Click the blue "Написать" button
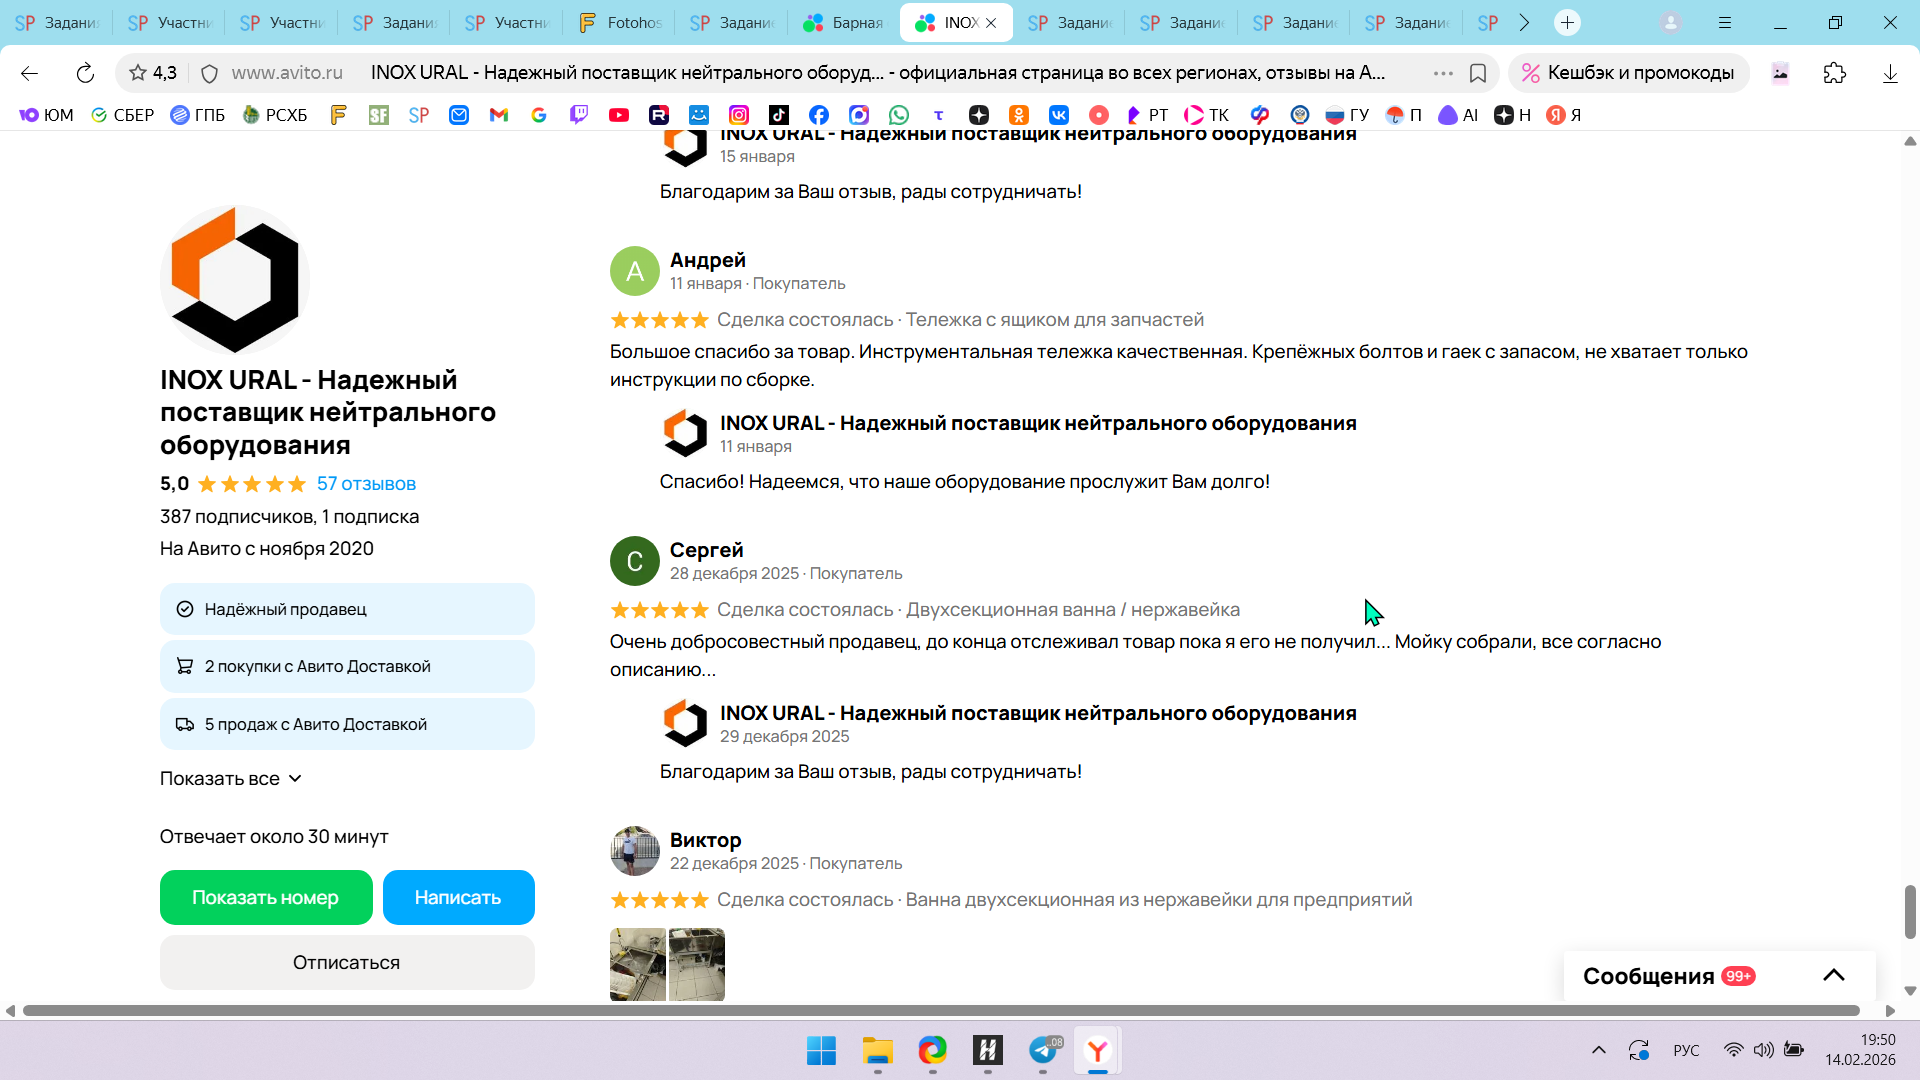The image size is (1920, 1080). click(x=458, y=897)
